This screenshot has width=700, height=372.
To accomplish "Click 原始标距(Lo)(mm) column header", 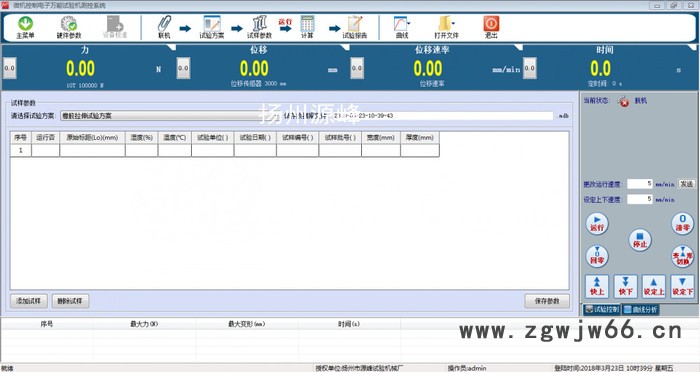I will coord(92,138).
